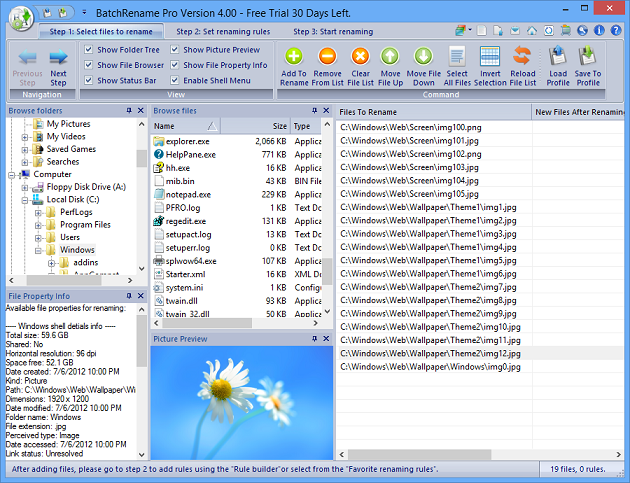This screenshot has height=483, width=630.
Task: Click the daisy picture preview image
Action: [x=241, y=403]
